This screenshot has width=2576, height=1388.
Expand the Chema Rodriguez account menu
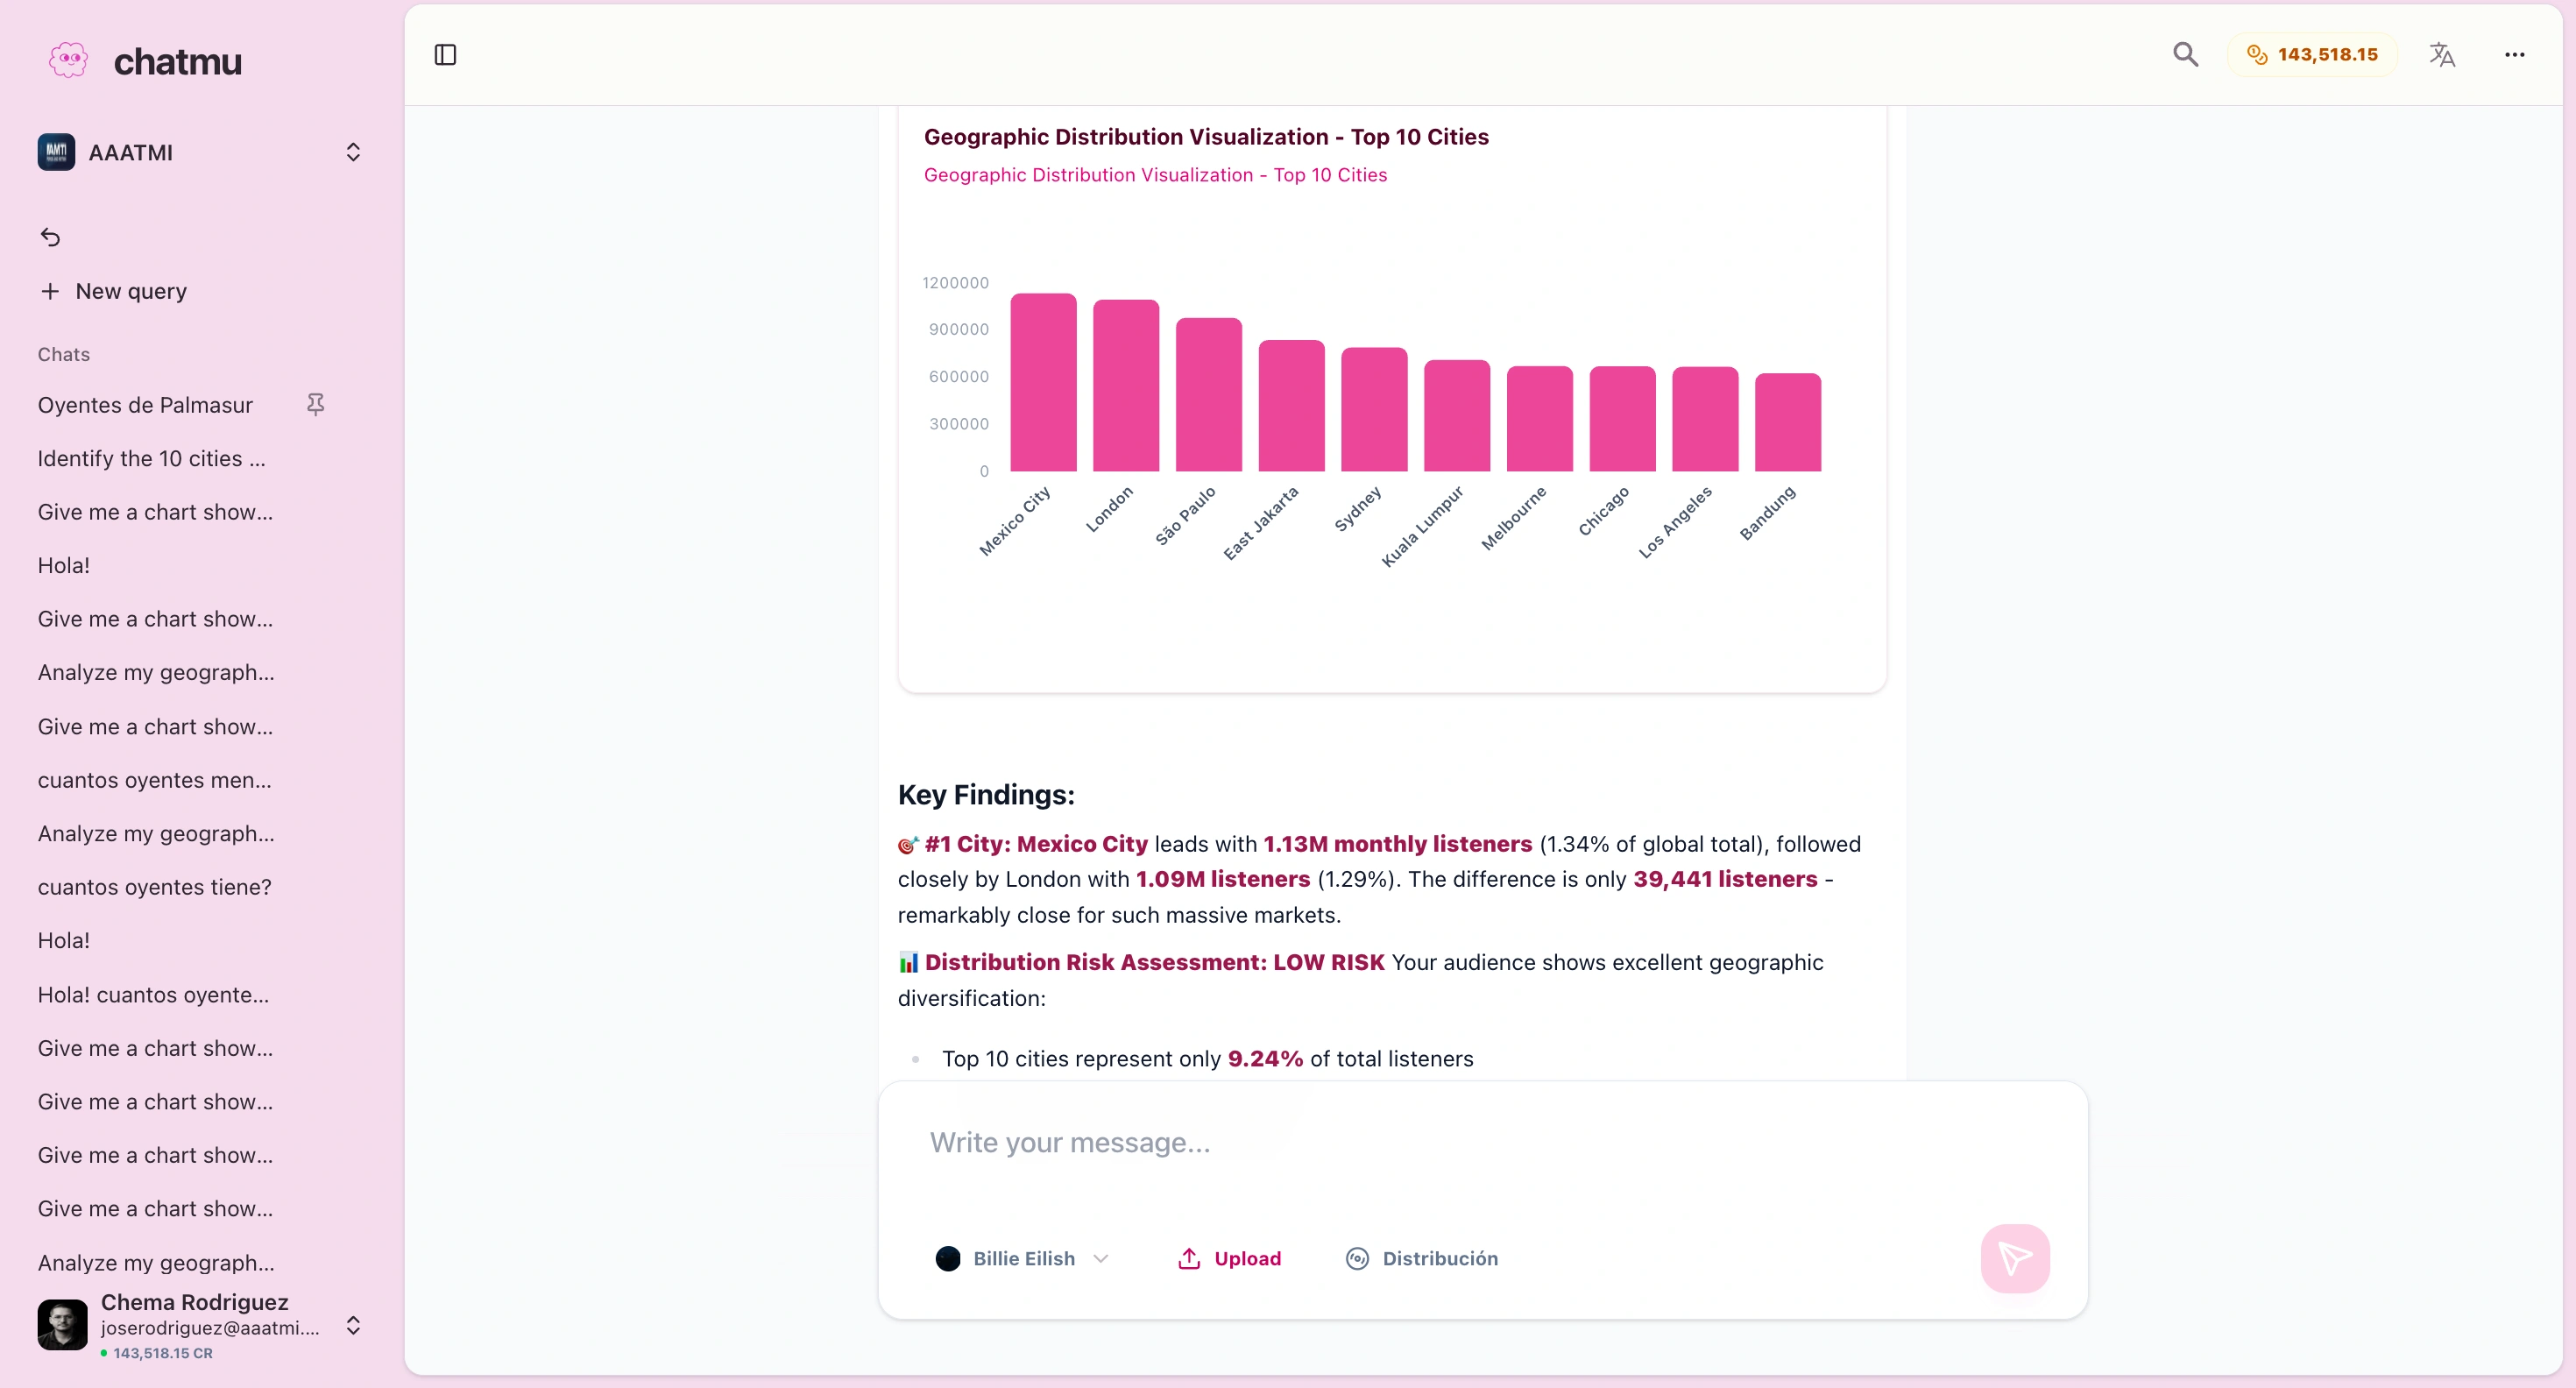[352, 1326]
